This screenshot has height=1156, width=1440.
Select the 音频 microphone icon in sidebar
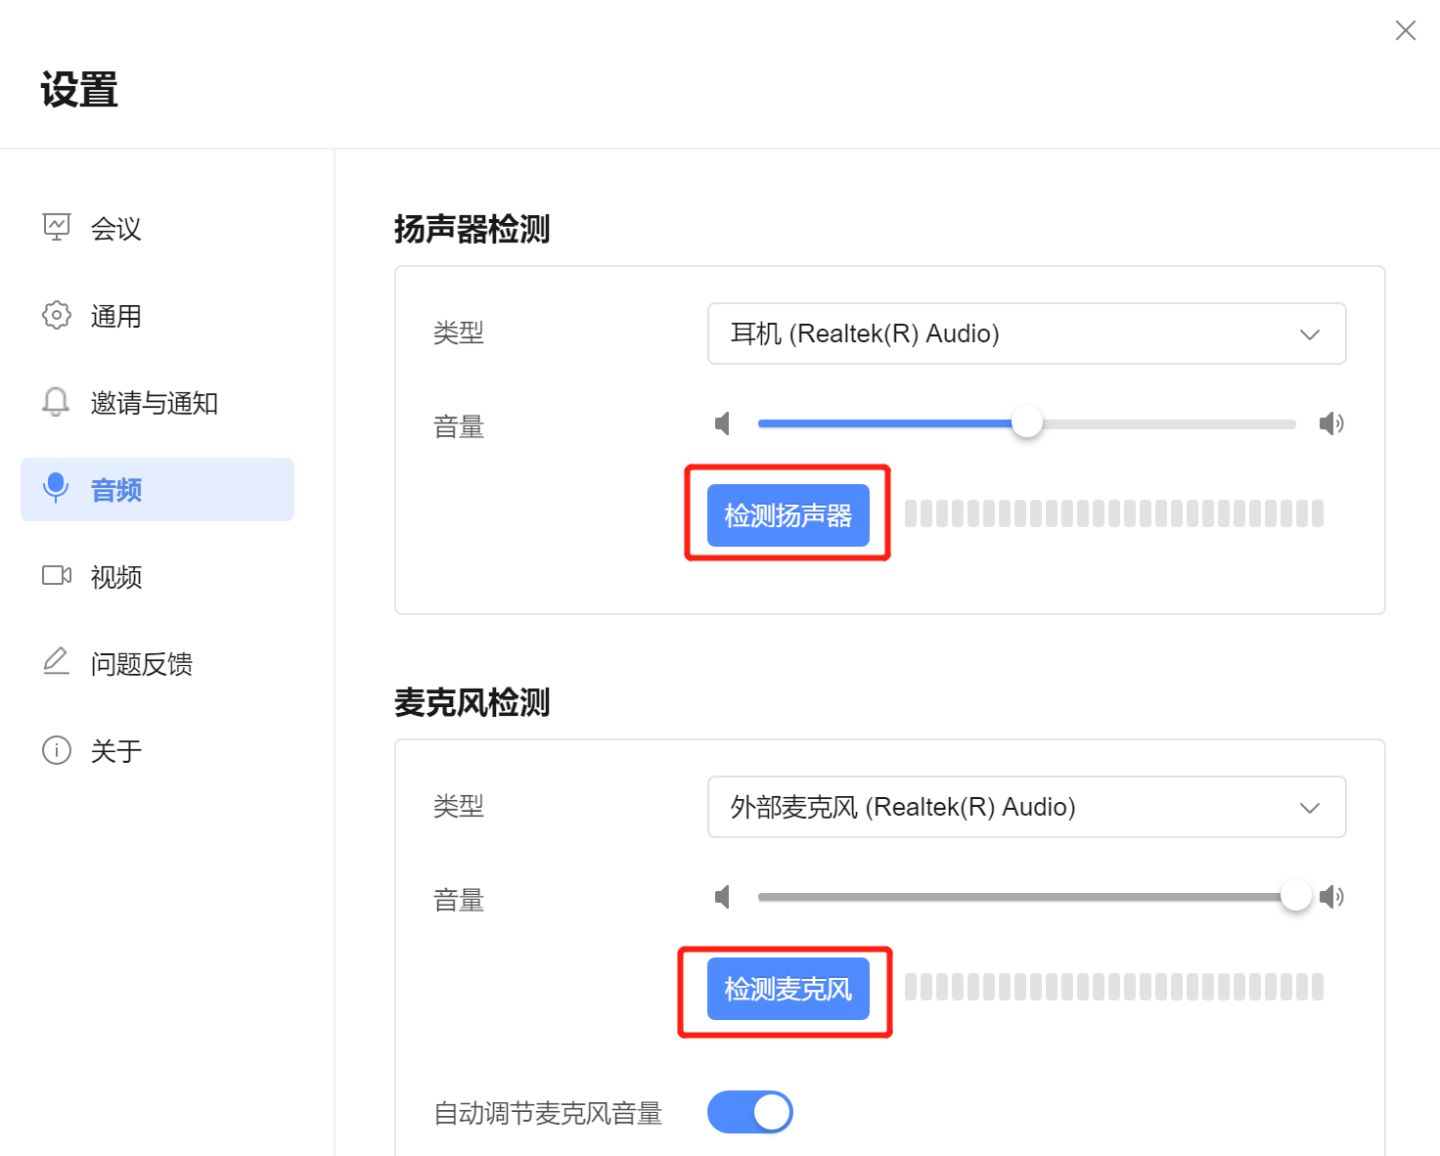point(56,489)
